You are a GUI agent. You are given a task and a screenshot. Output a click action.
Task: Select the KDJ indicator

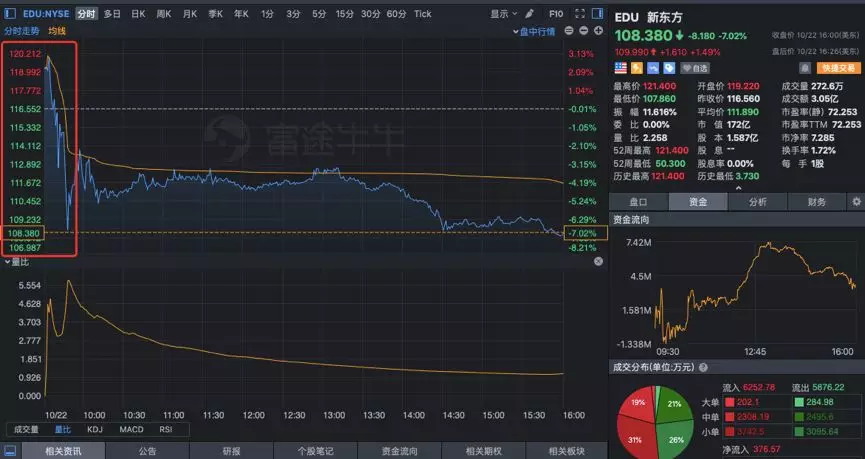(x=95, y=429)
